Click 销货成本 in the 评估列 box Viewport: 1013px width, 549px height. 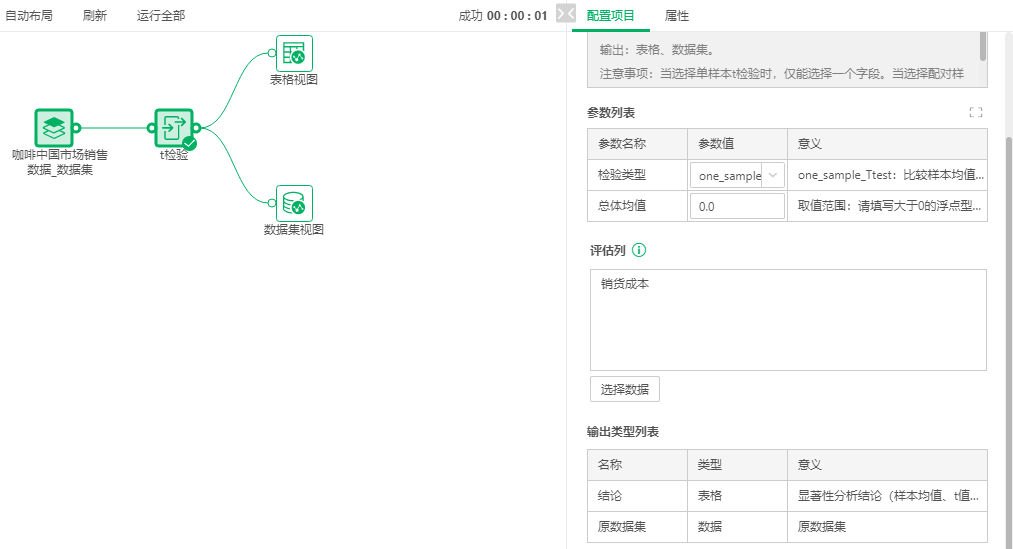click(x=625, y=284)
